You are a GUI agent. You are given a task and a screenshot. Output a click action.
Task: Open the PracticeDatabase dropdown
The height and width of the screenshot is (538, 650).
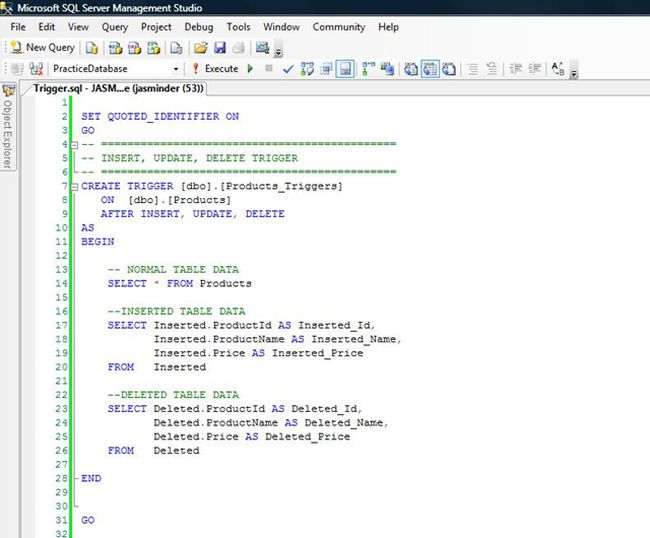[x=176, y=69]
